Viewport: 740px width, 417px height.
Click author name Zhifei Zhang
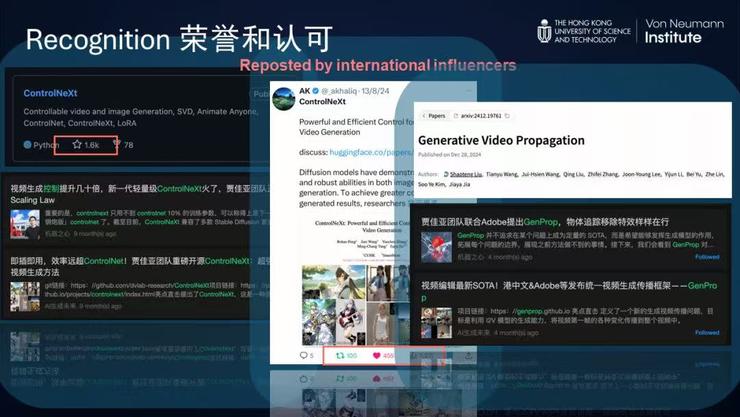603,174
